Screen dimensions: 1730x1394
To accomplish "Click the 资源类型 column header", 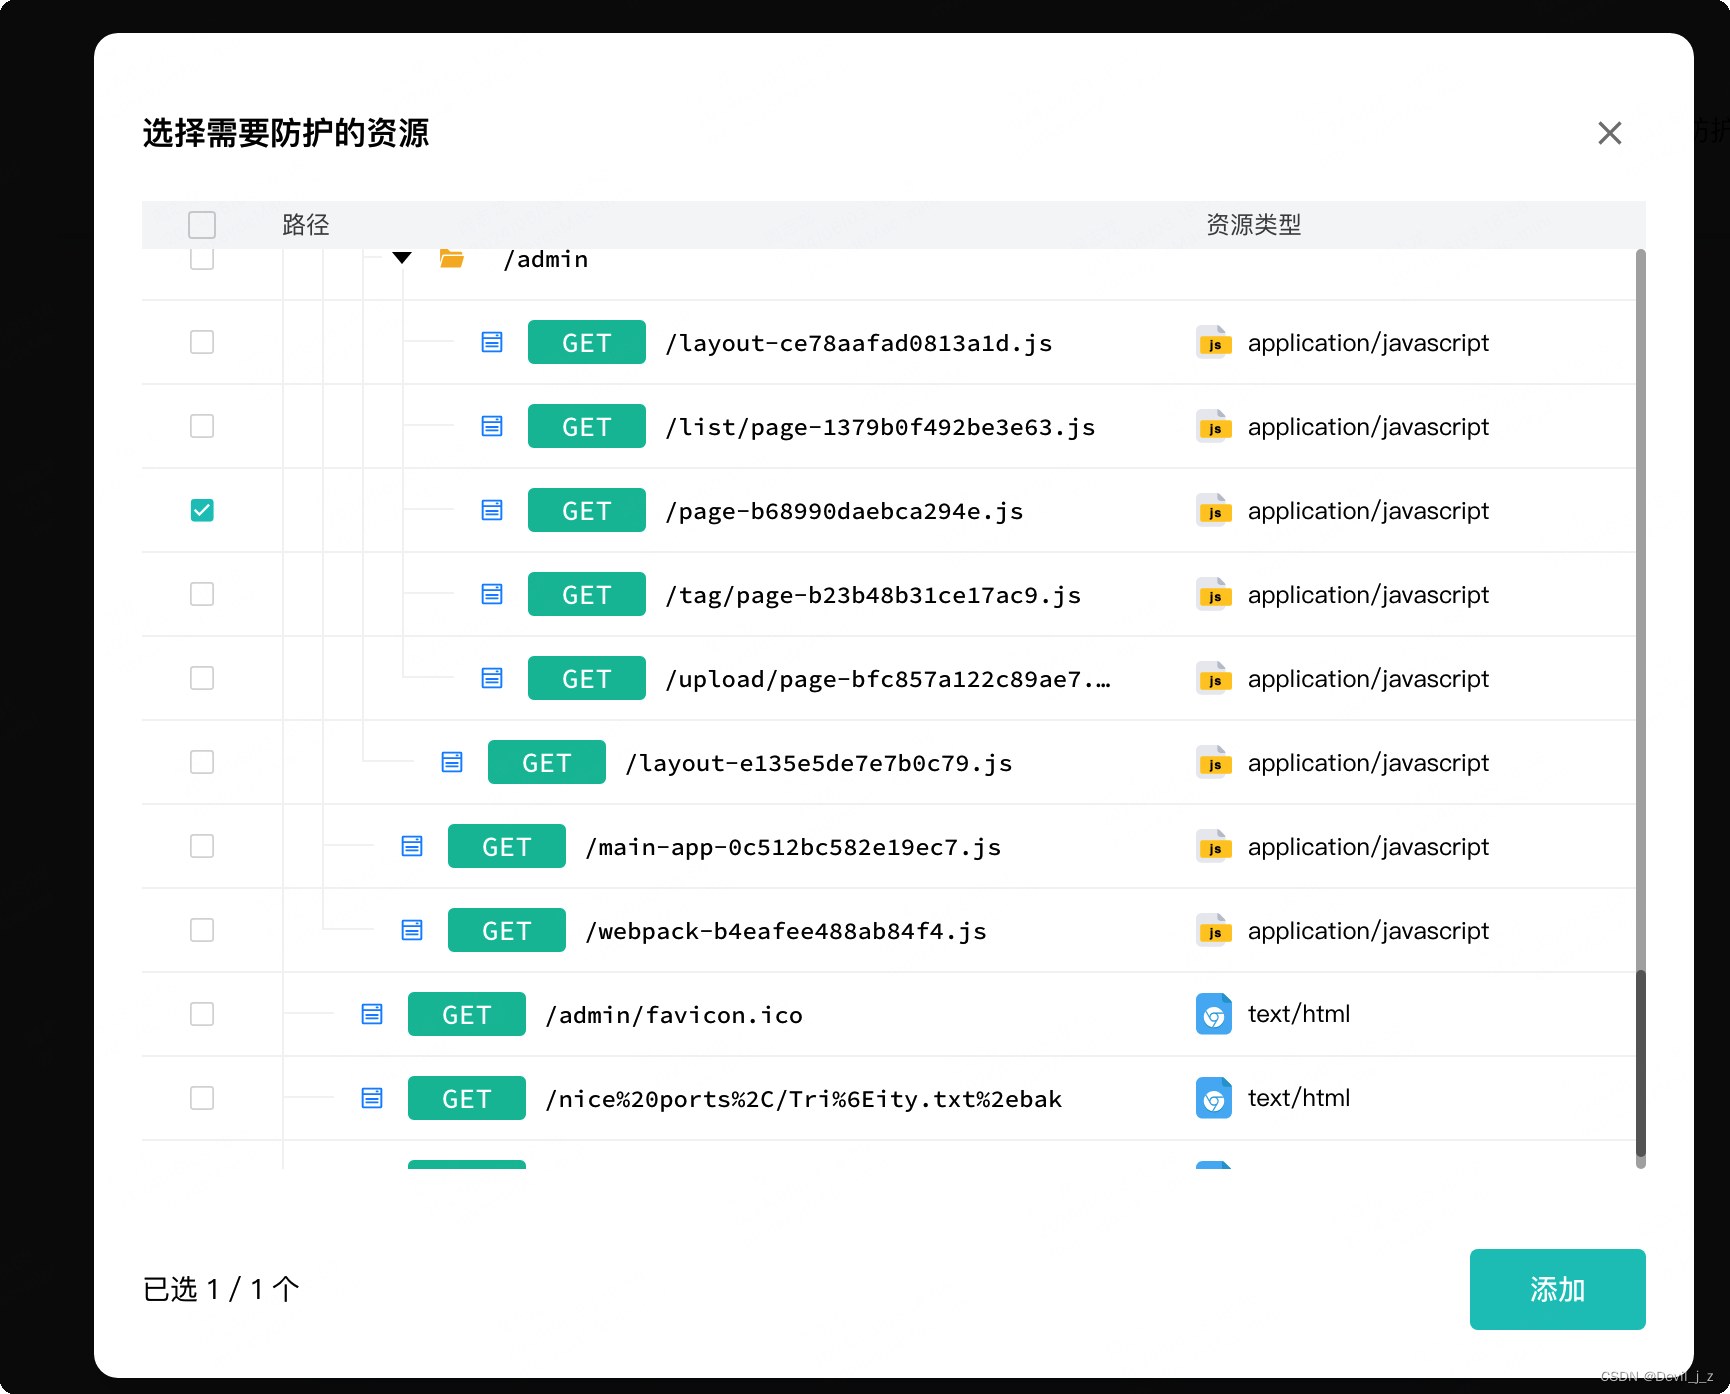I will [1254, 225].
